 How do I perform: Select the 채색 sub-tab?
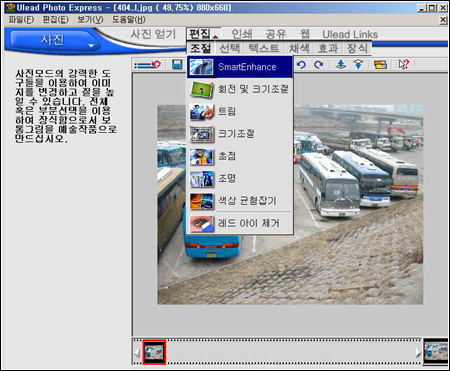tap(299, 48)
